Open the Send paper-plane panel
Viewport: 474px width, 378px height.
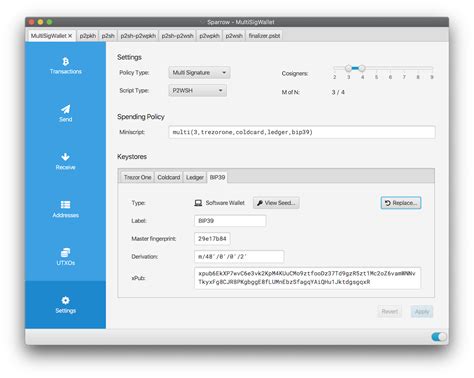tap(66, 113)
